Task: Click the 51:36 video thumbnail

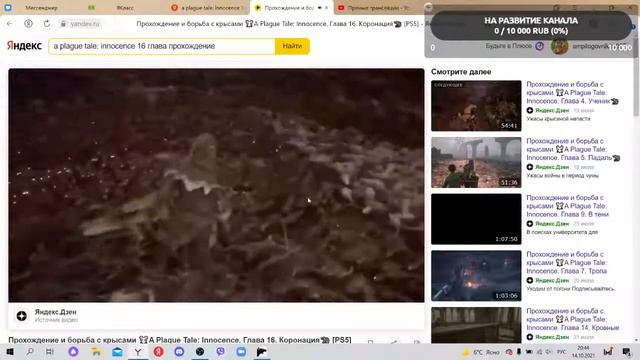Action: tap(476, 162)
